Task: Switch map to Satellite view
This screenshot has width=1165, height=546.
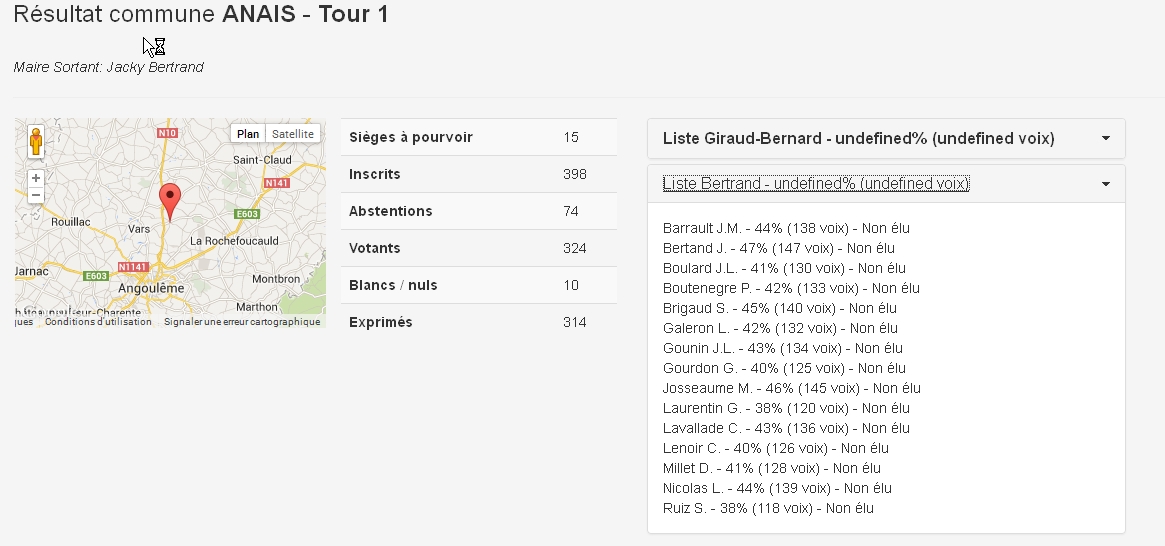Action: 293,134
